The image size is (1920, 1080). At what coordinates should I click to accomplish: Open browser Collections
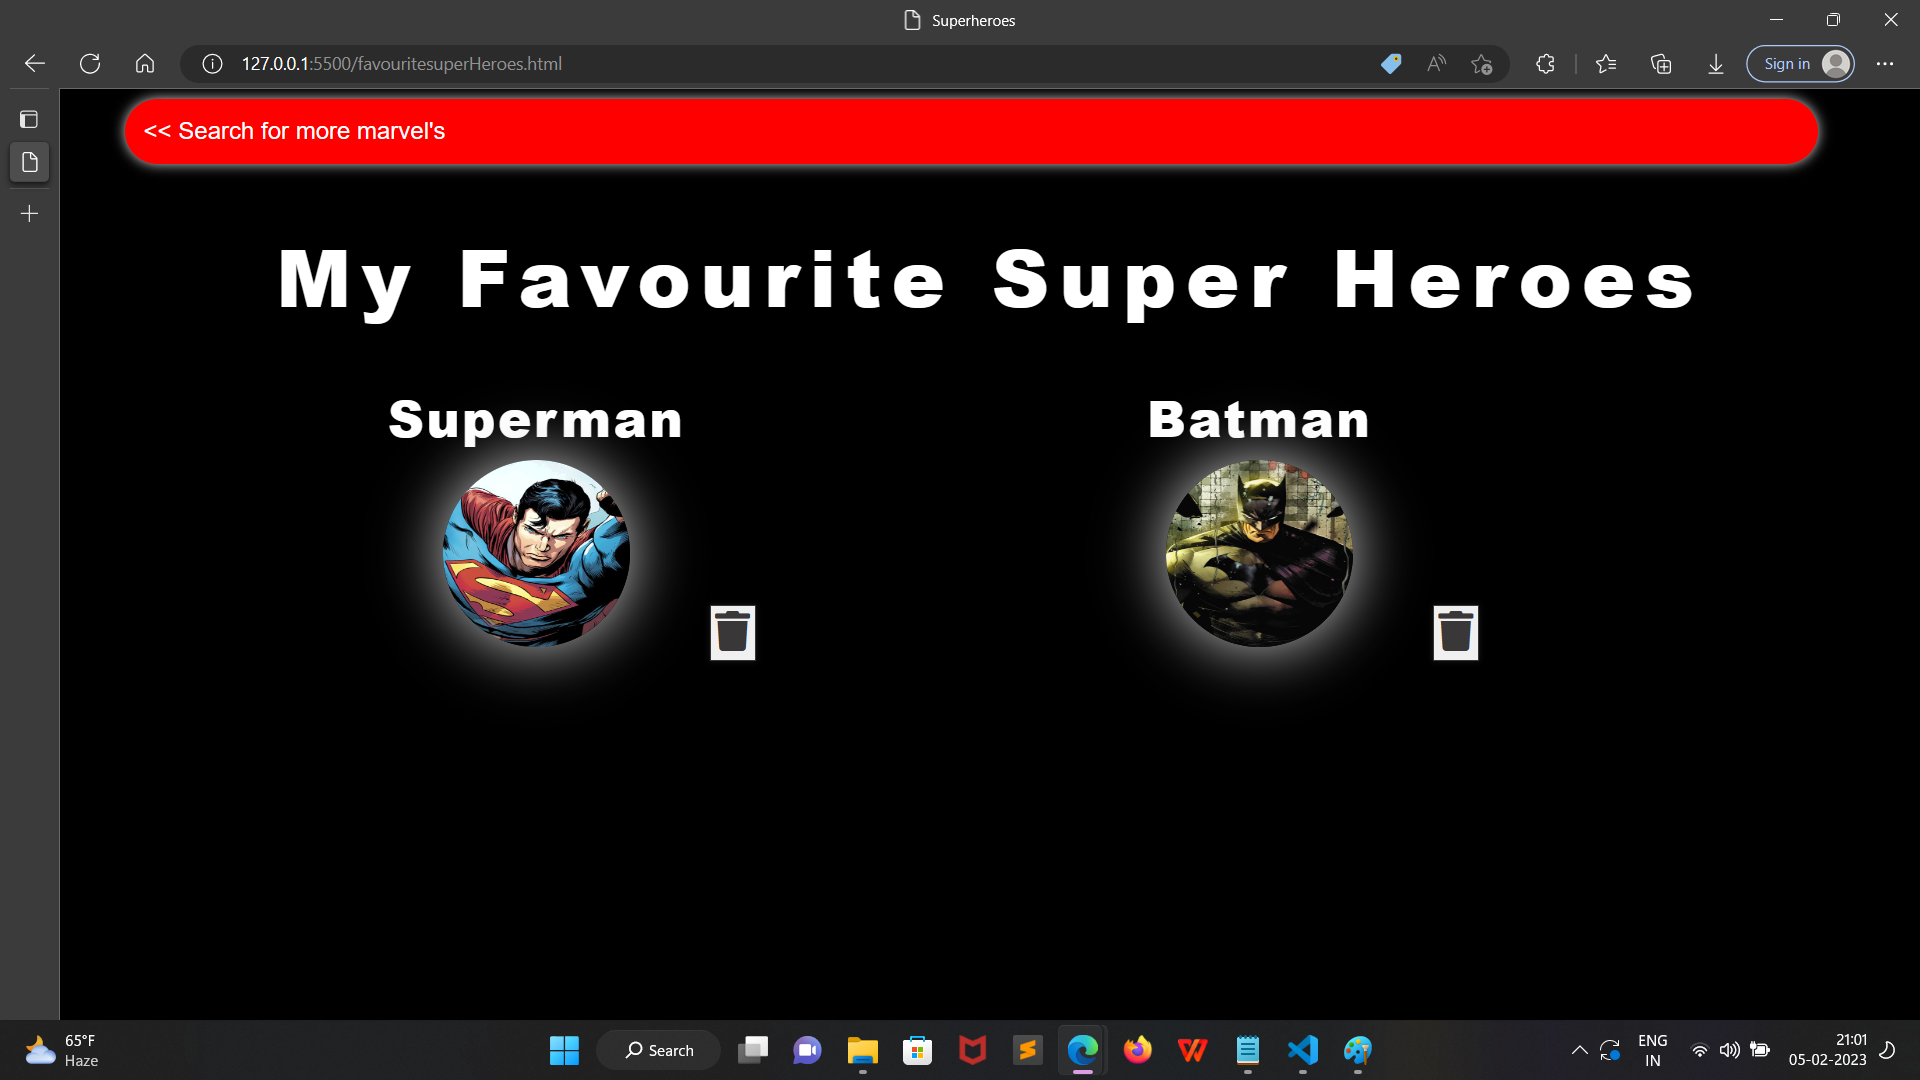click(1661, 63)
